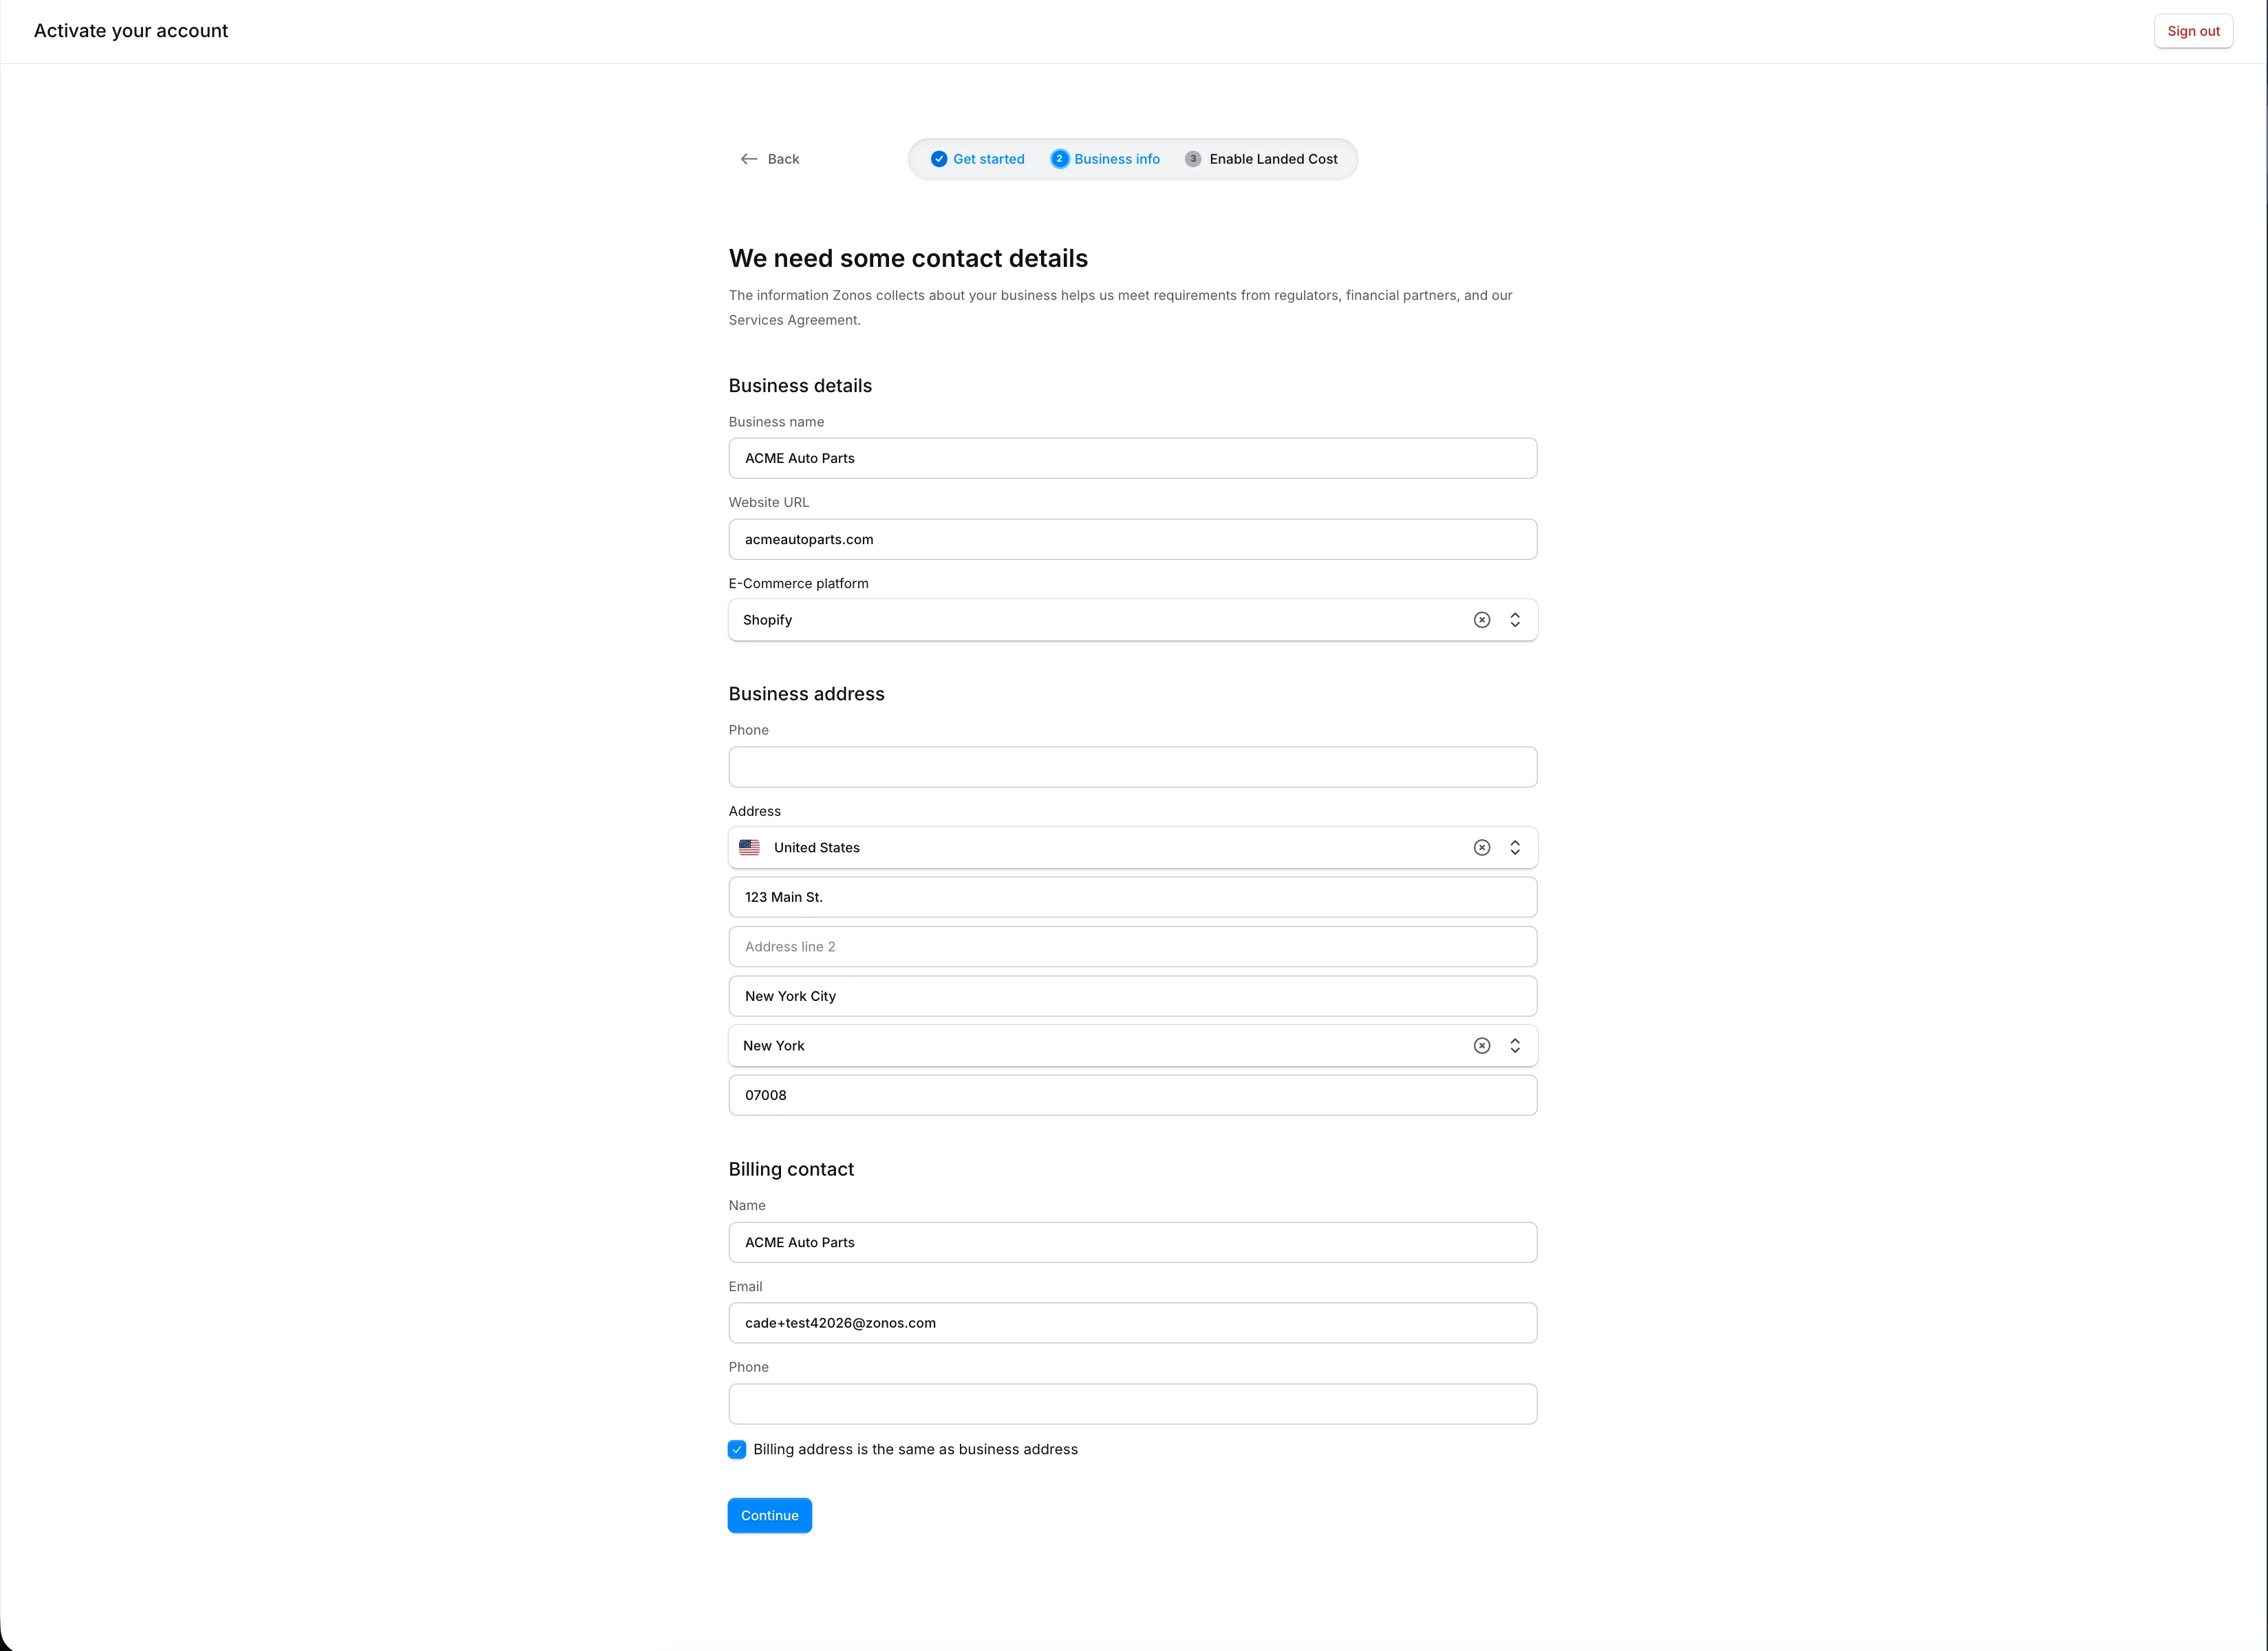Uncheck billing address same as business address
The width and height of the screenshot is (2268, 1651).
[x=737, y=1449]
